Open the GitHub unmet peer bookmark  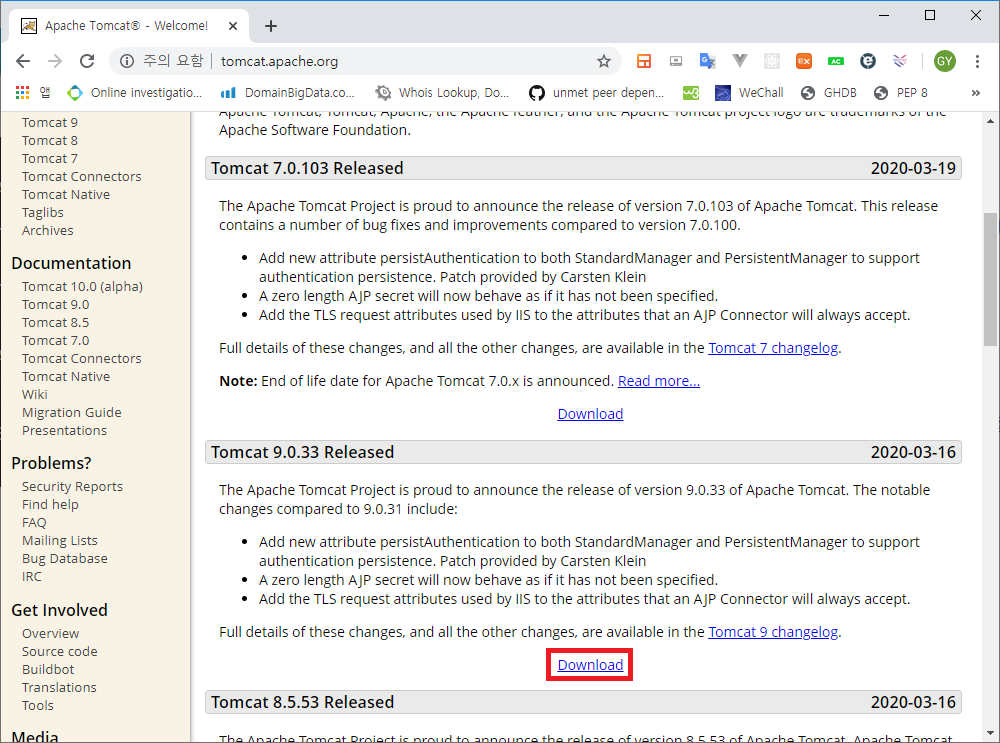[x=596, y=93]
